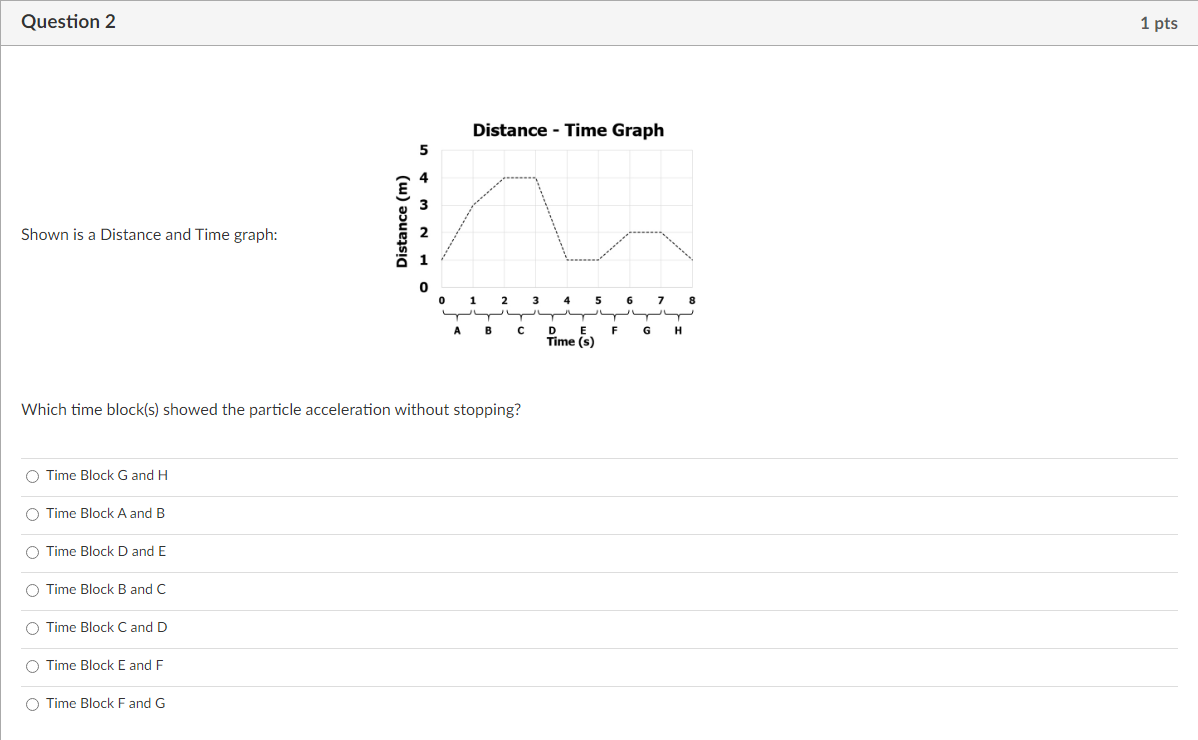Click the "1 pts" label
Image resolution: width=1198 pixels, height=740 pixels.
tap(1158, 22)
